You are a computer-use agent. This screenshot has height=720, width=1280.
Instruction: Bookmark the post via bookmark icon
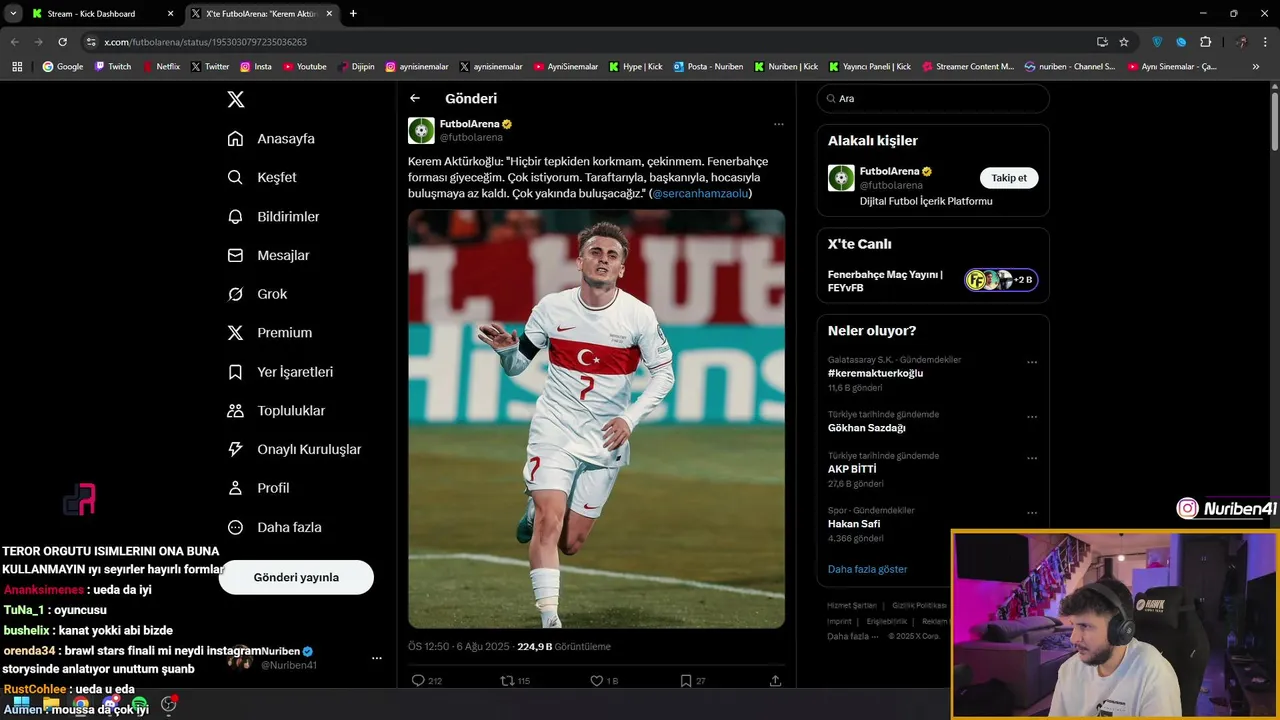(x=685, y=681)
